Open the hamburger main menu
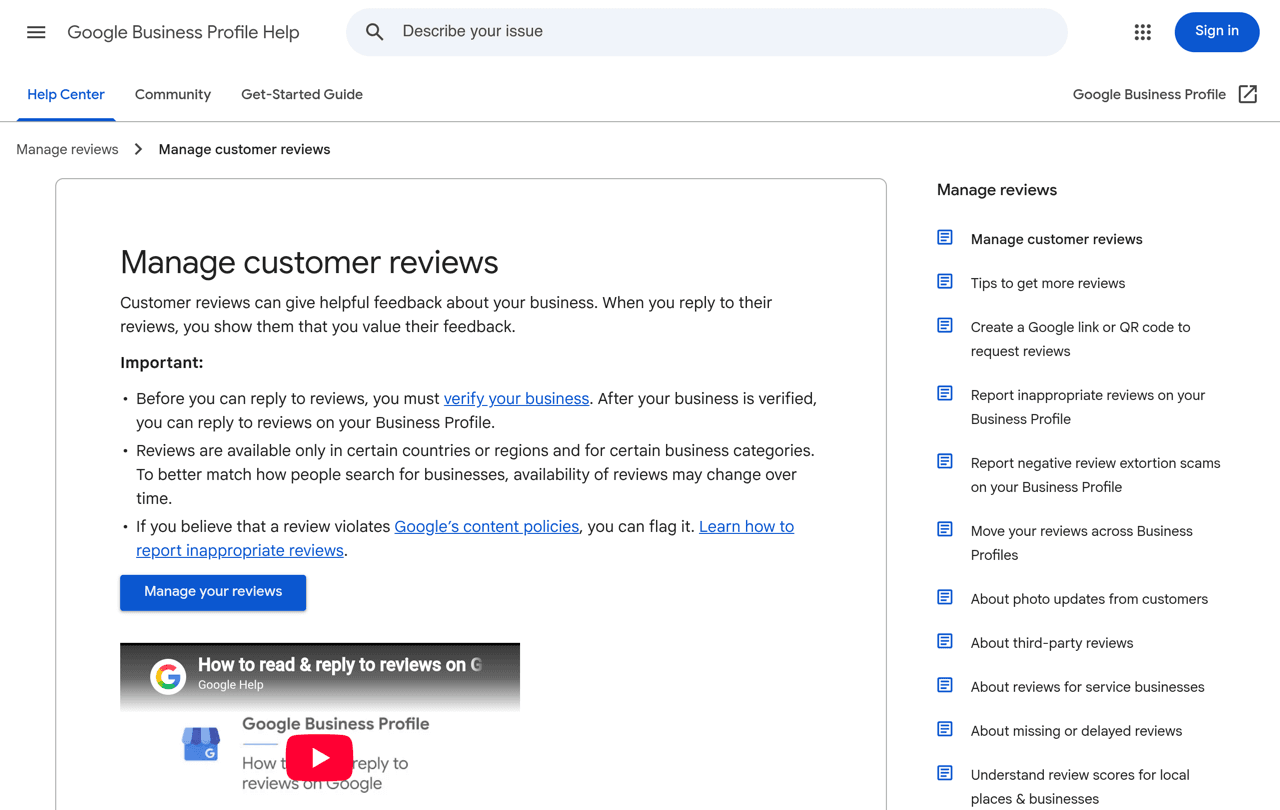The height and width of the screenshot is (810, 1280). pyautogui.click(x=36, y=32)
